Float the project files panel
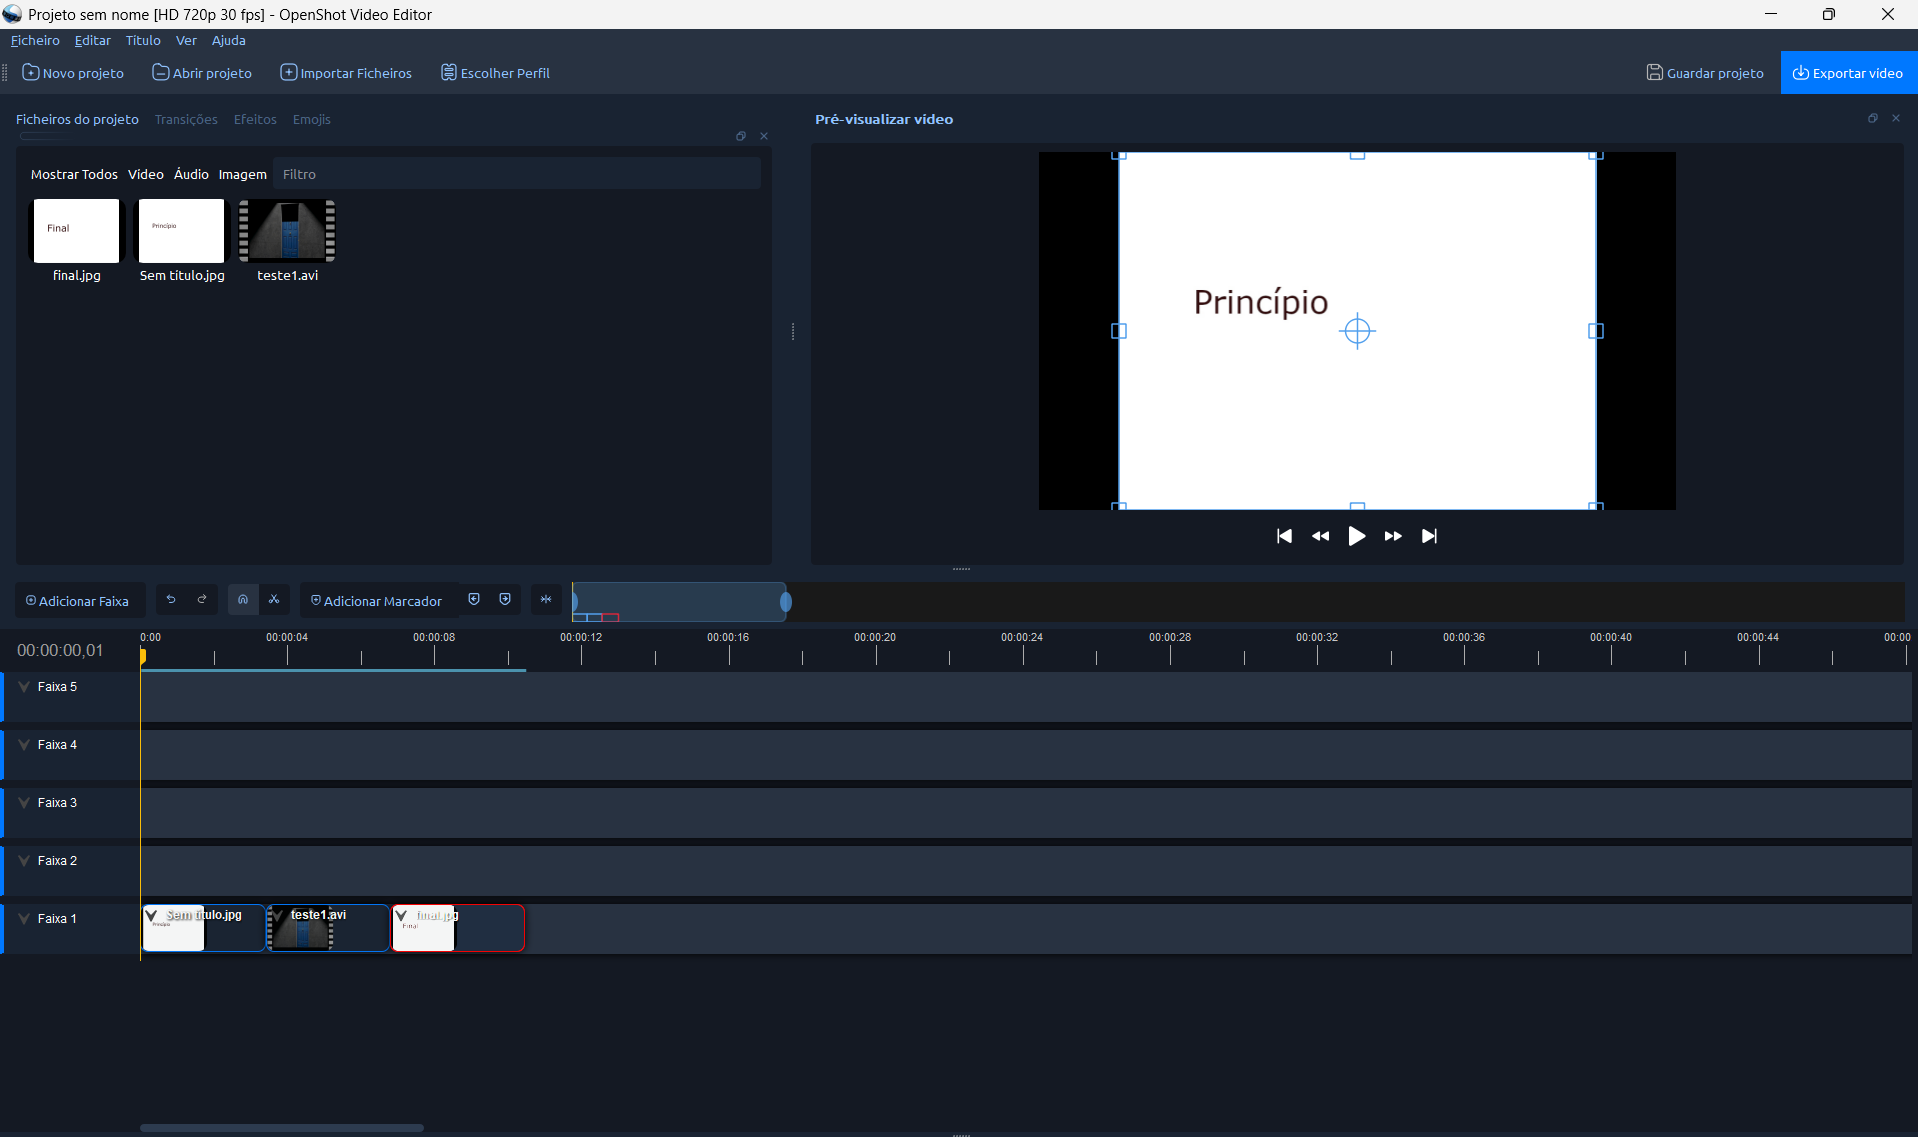The height and width of the screenshot is (1137, 1918). click(741, 136)
